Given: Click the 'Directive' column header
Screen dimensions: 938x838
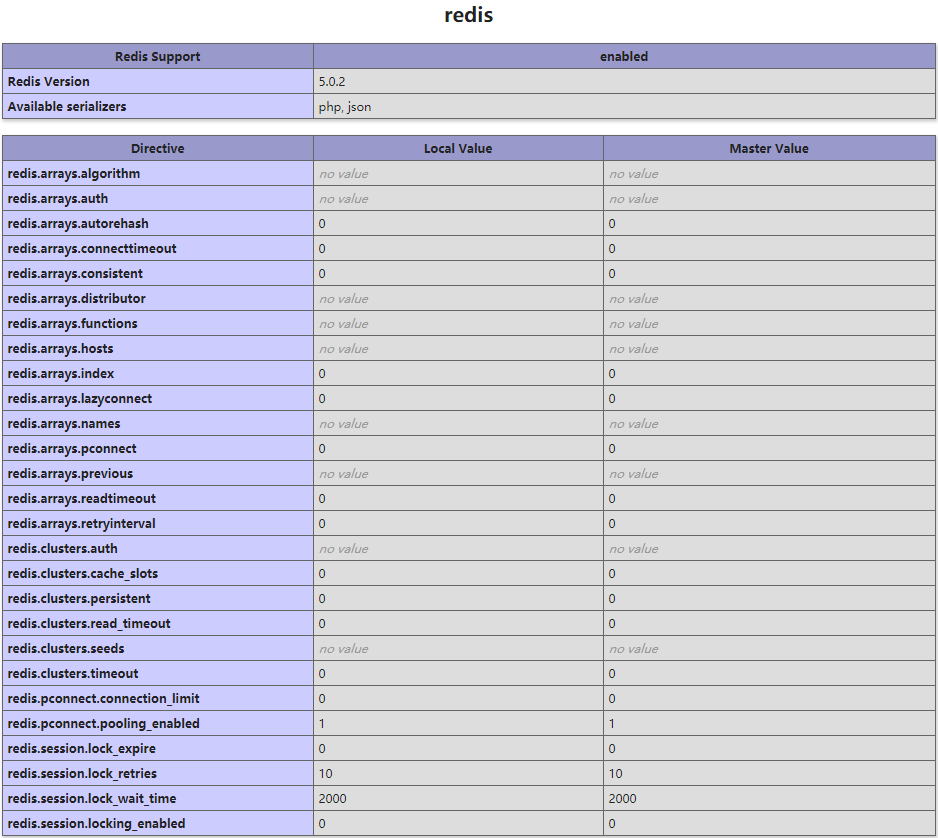Looking at the screenshot, I should pyautogui.click(x=158, y=148).
